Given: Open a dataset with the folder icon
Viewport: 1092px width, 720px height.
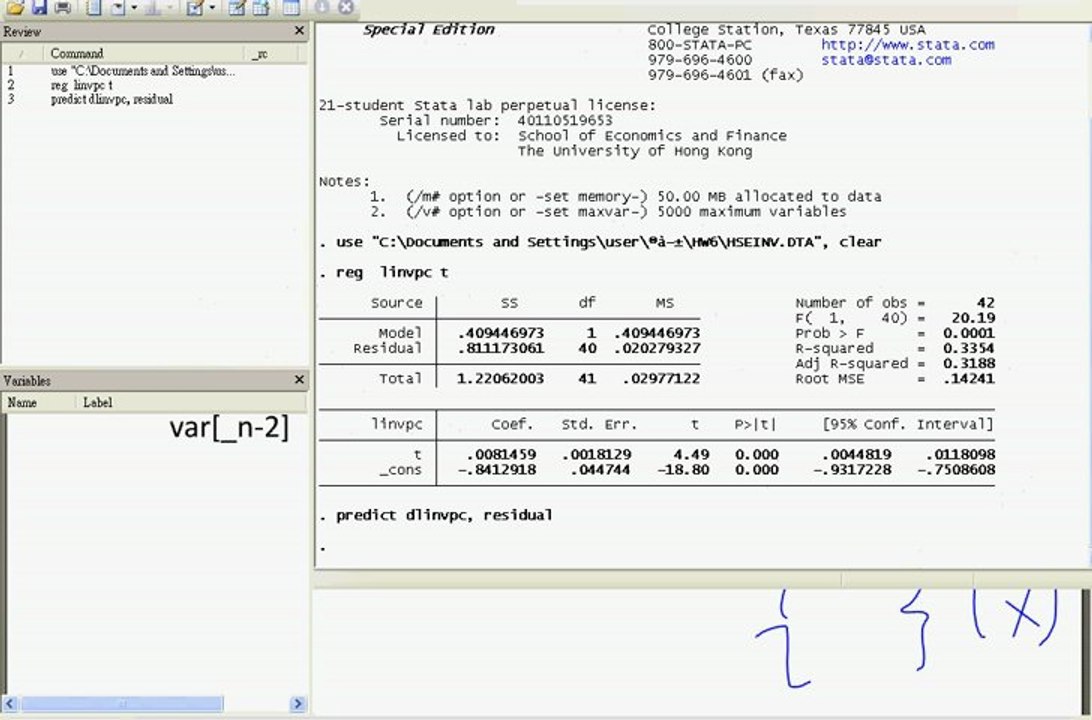Looking at the screenshot, I should 15,7.
